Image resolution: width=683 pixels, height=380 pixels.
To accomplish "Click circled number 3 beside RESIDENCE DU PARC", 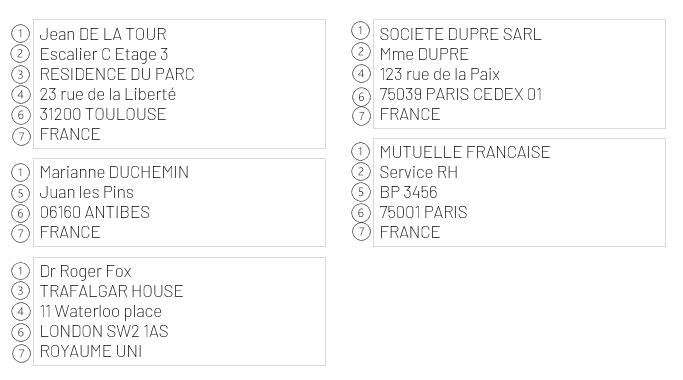I will (x=20, y=74).
